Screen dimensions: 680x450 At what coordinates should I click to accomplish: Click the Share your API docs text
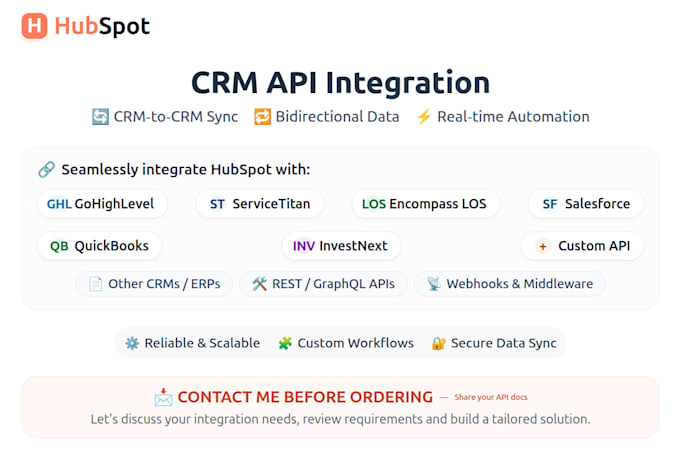[x=491, y=397]
